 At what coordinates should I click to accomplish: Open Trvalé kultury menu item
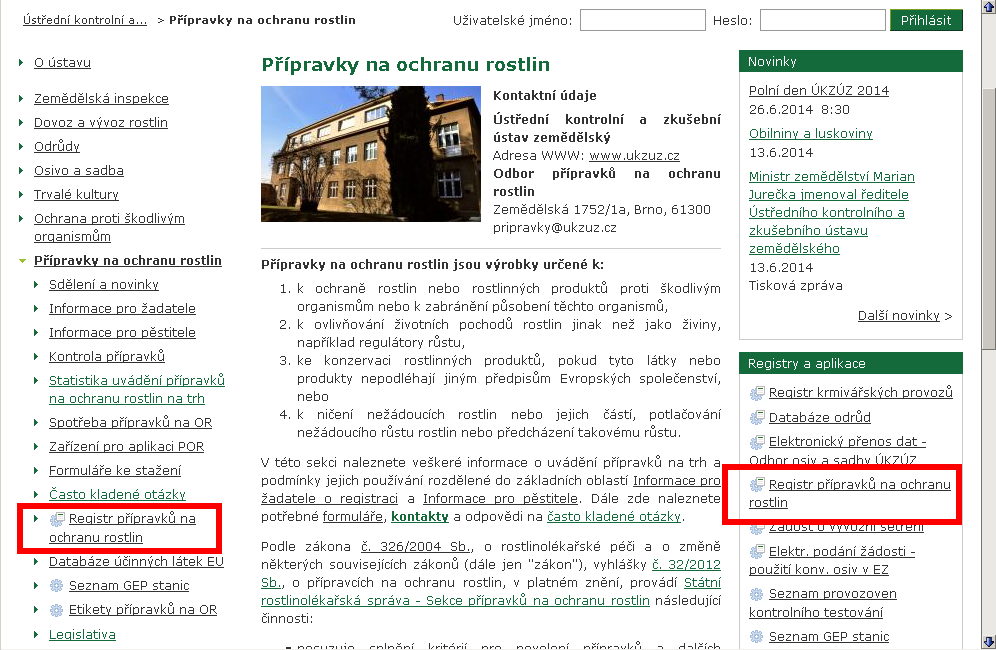(x=76, y=194)
